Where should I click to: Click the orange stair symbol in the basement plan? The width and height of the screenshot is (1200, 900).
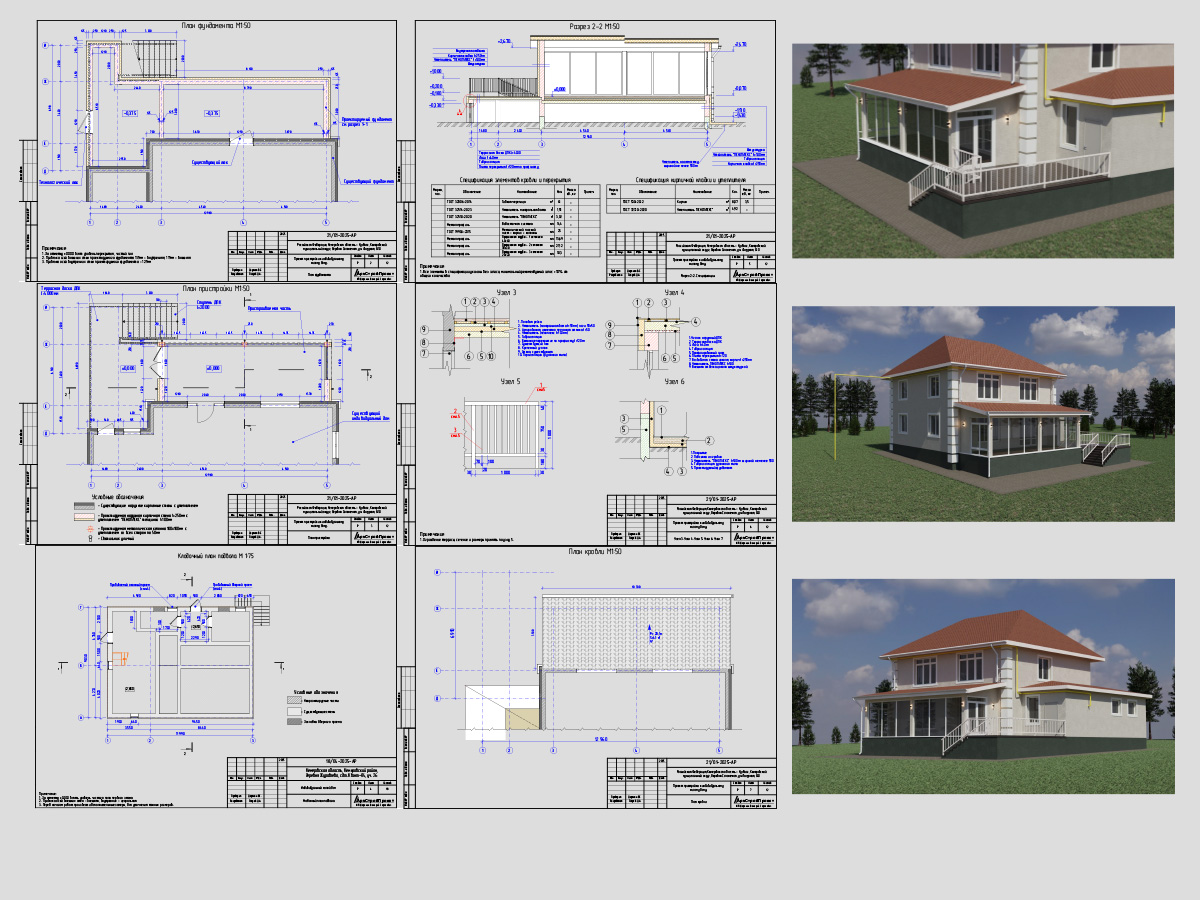119,658
